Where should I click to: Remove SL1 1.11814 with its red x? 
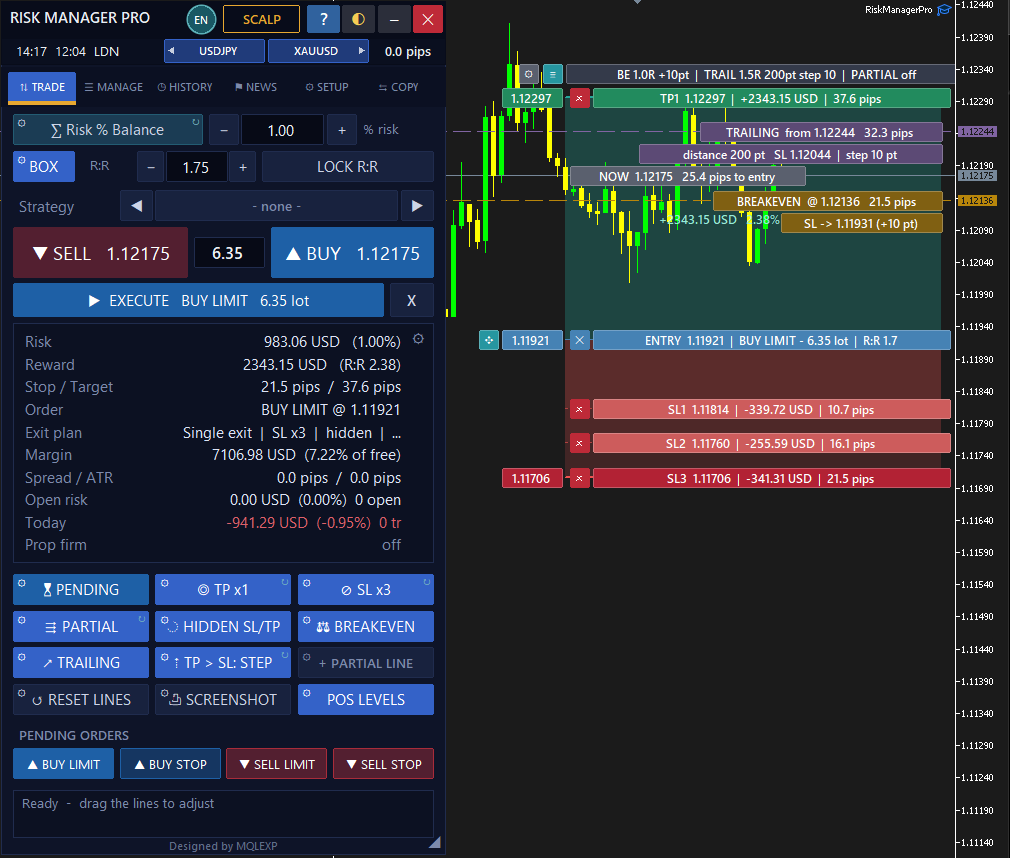point(579,409)
